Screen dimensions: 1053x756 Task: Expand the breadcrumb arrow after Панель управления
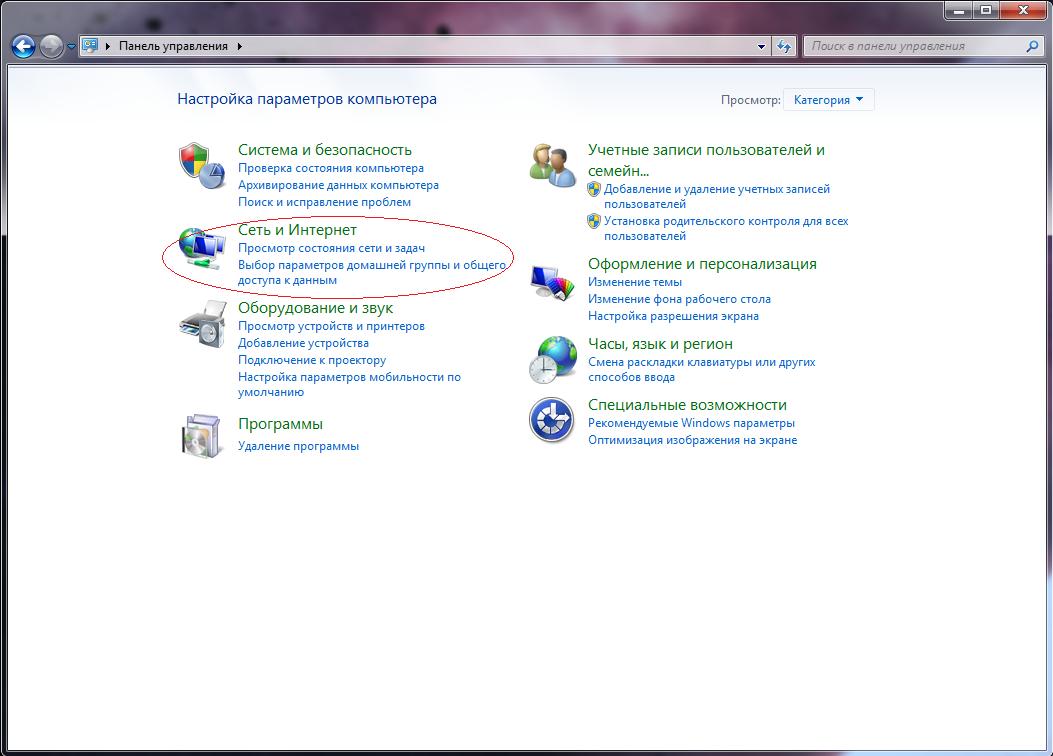240,46
